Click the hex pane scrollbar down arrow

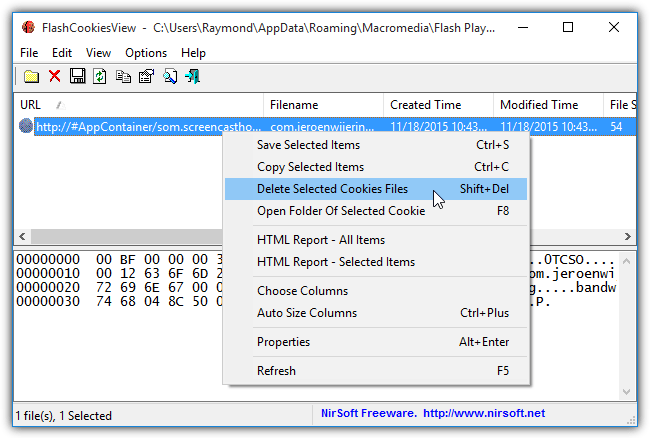626,392
